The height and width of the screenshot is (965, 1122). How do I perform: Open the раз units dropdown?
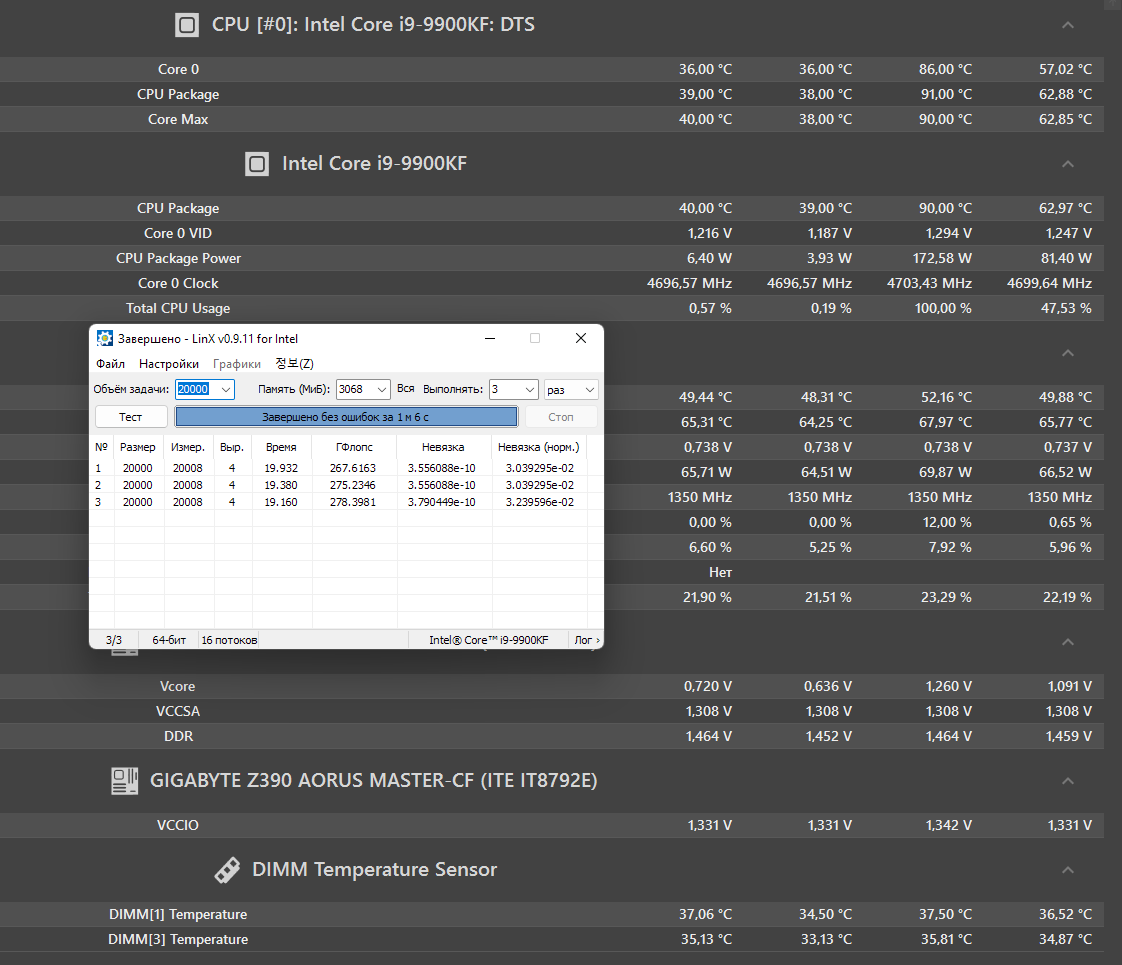click(x=590, y=389)
